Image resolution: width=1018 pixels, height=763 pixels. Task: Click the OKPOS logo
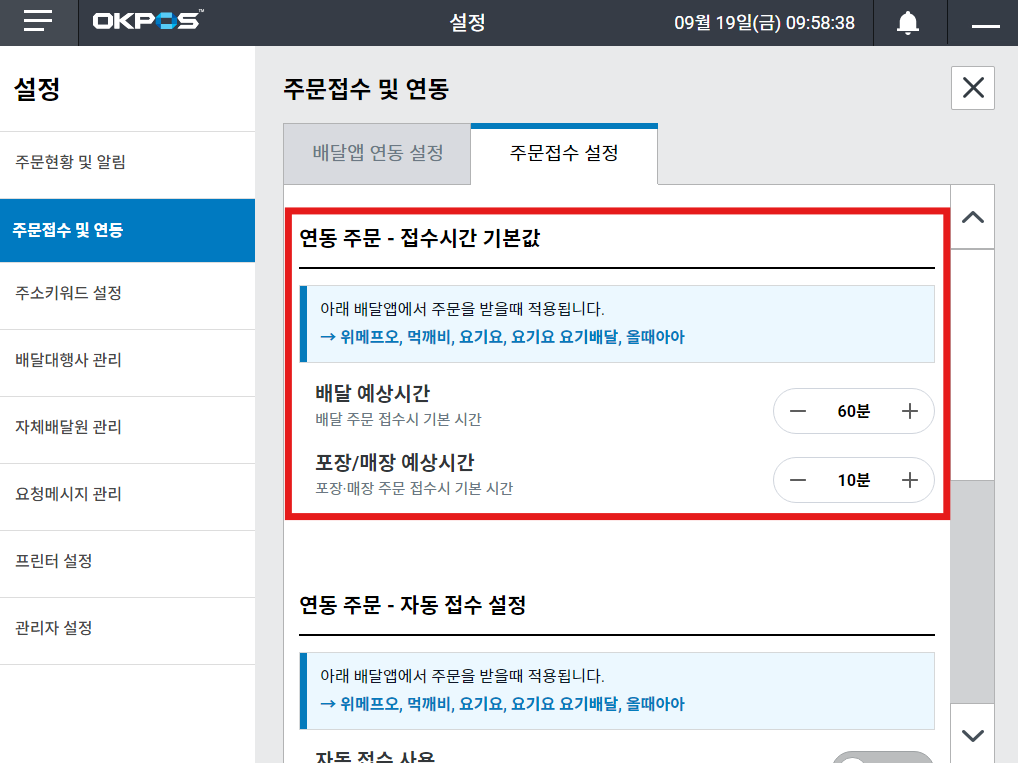pyautogui.click(x=146, y=22)
